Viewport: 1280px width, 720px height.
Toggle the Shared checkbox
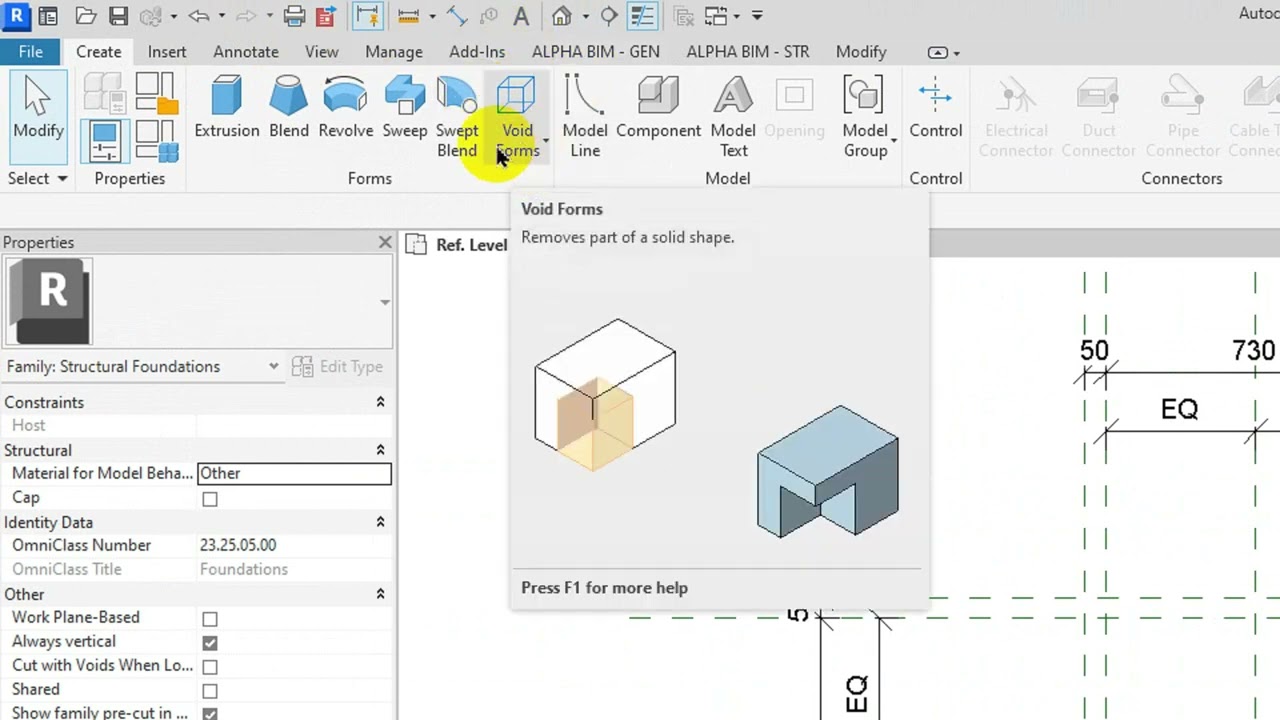coord(210,691)
